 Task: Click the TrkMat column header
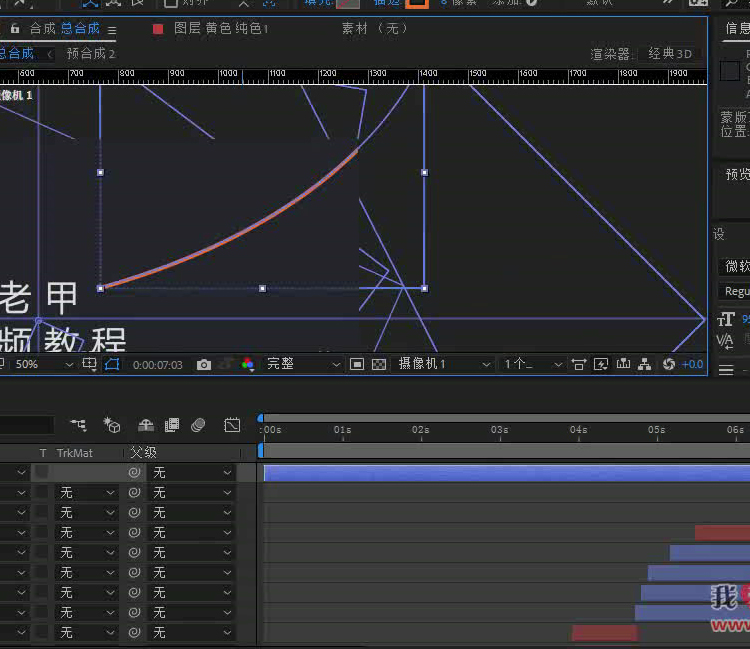(74, 453)
